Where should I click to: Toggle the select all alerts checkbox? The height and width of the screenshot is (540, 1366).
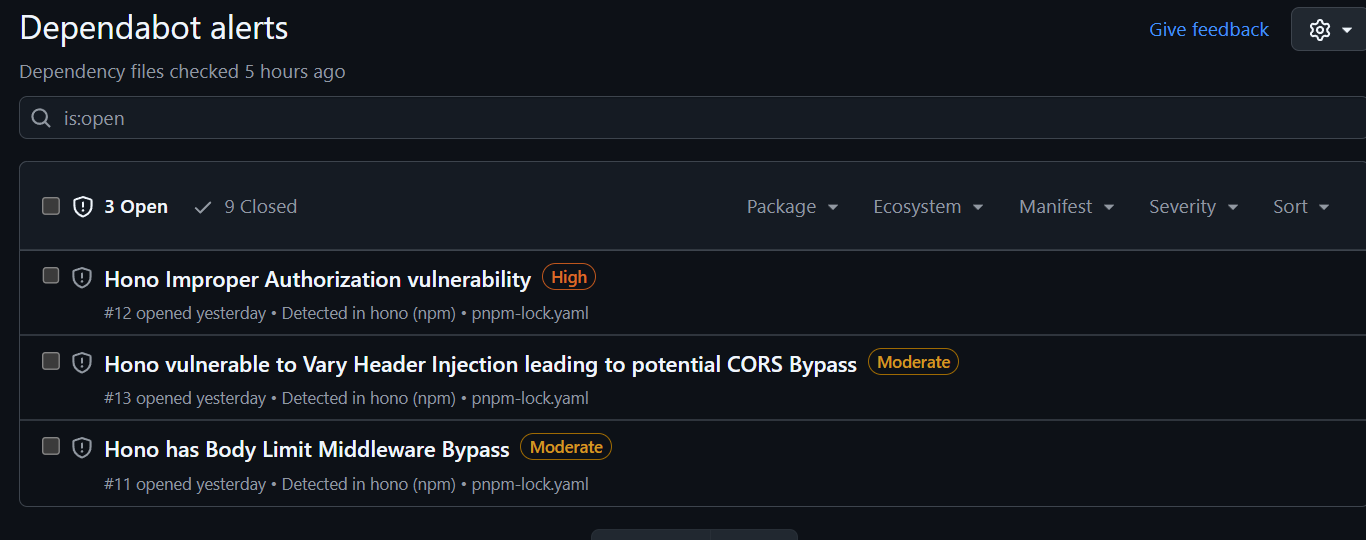tap(51, 206)
